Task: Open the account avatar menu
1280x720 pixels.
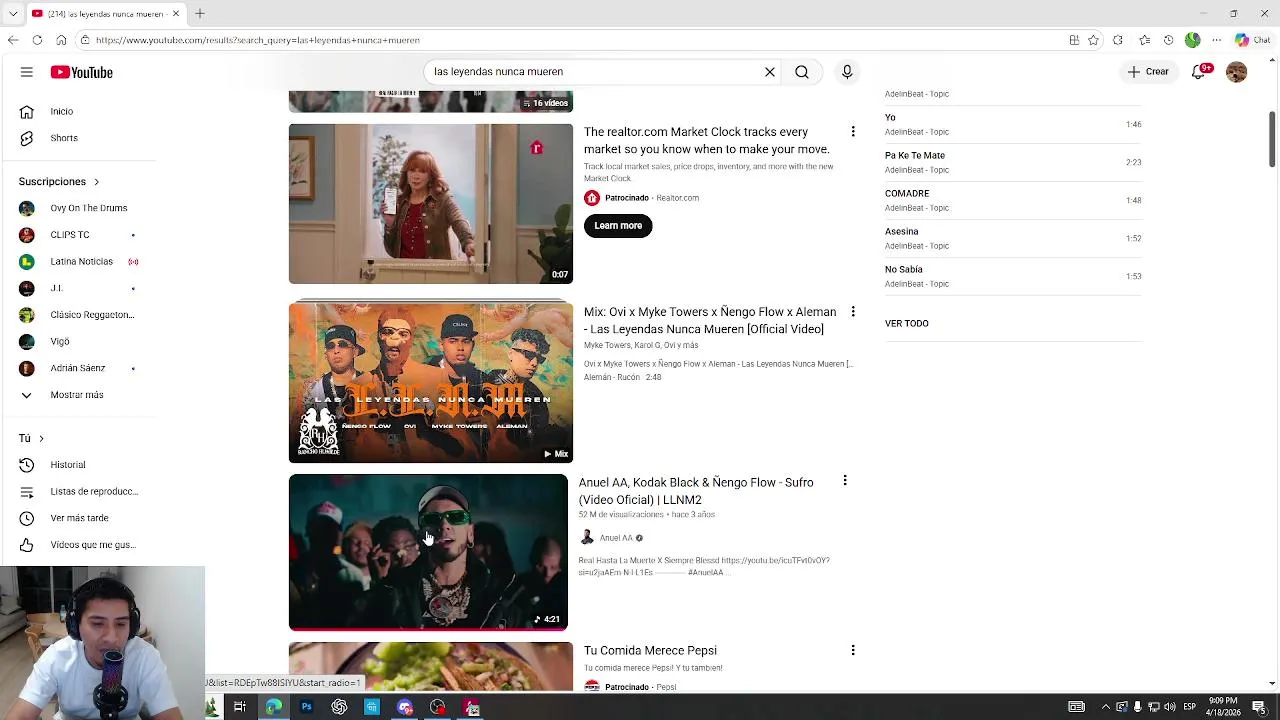Action: tap(1237, 72)
